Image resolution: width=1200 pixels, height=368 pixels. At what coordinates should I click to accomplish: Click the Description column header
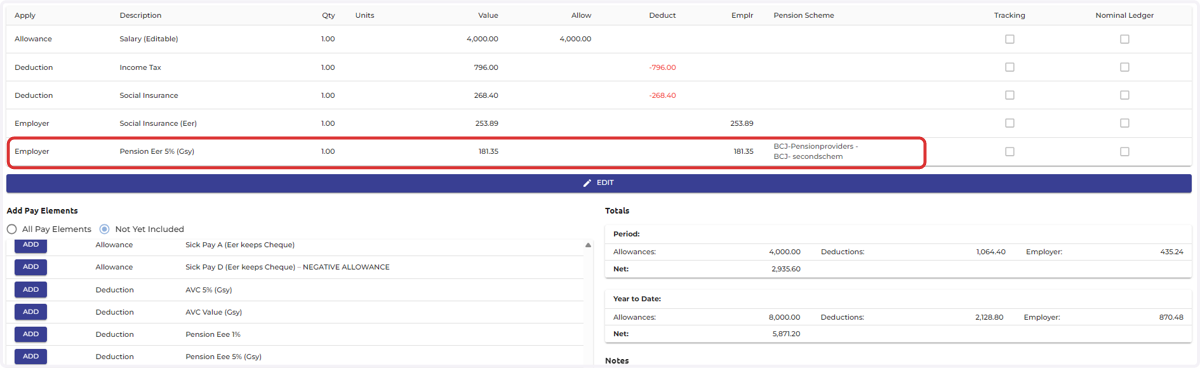coord(140,16)
